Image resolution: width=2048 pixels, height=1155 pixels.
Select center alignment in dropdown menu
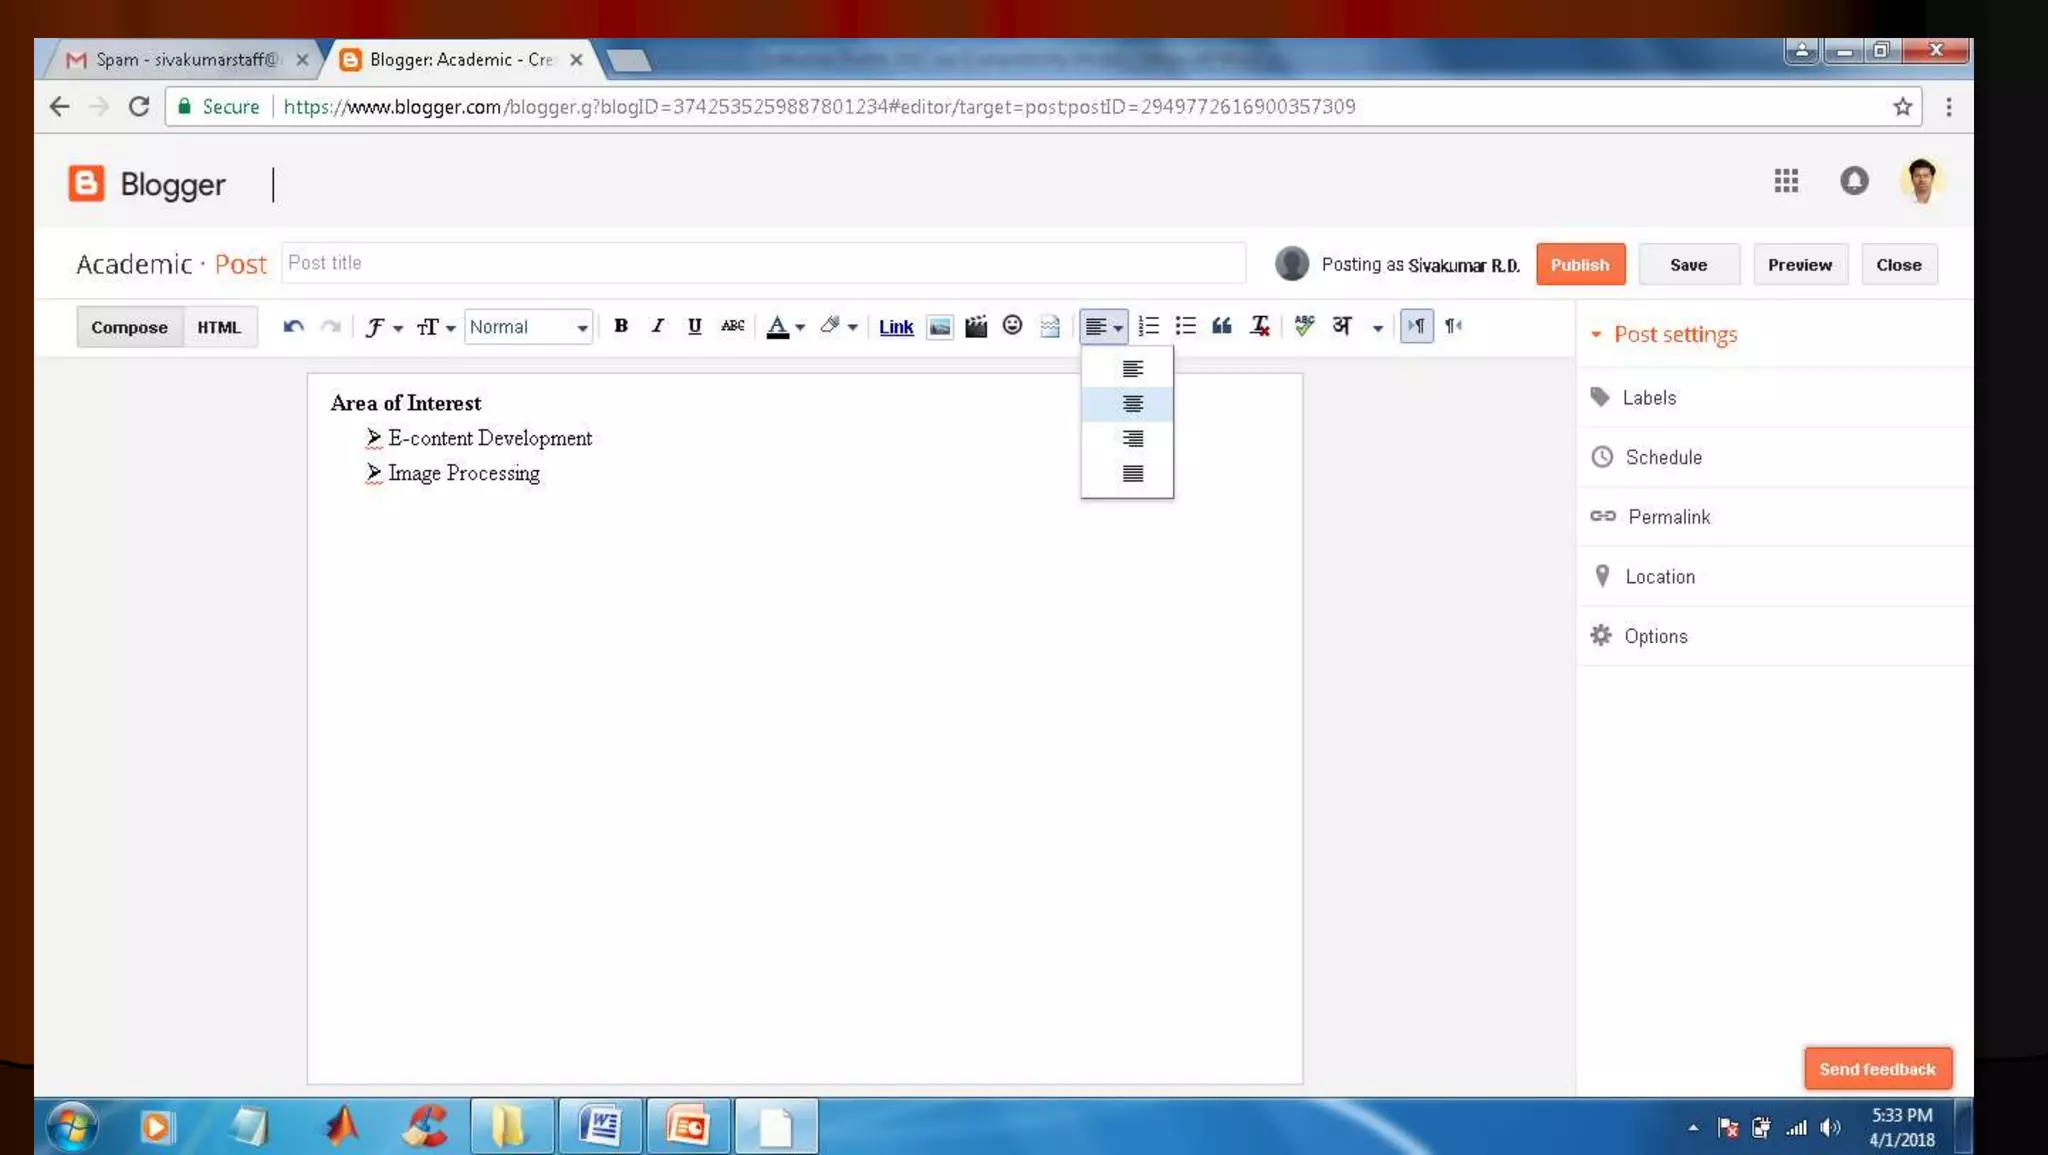pos(1131,404)
